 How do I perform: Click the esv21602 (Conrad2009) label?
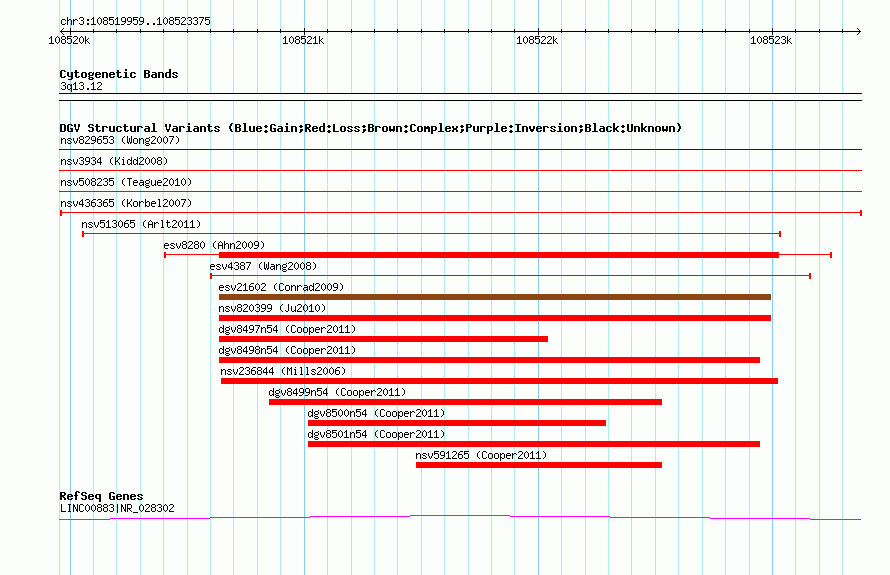coord(281,287)
